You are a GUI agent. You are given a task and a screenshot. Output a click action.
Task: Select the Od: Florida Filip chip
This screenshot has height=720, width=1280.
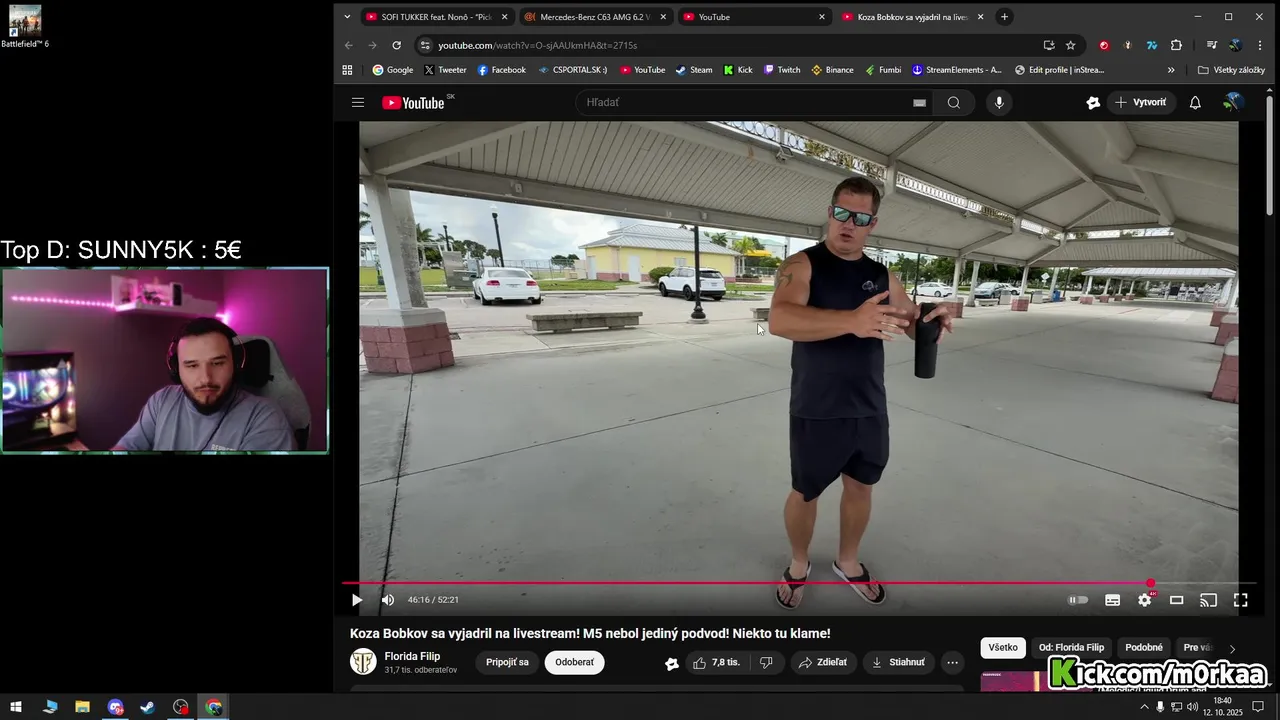click(x=1071, y=647)
